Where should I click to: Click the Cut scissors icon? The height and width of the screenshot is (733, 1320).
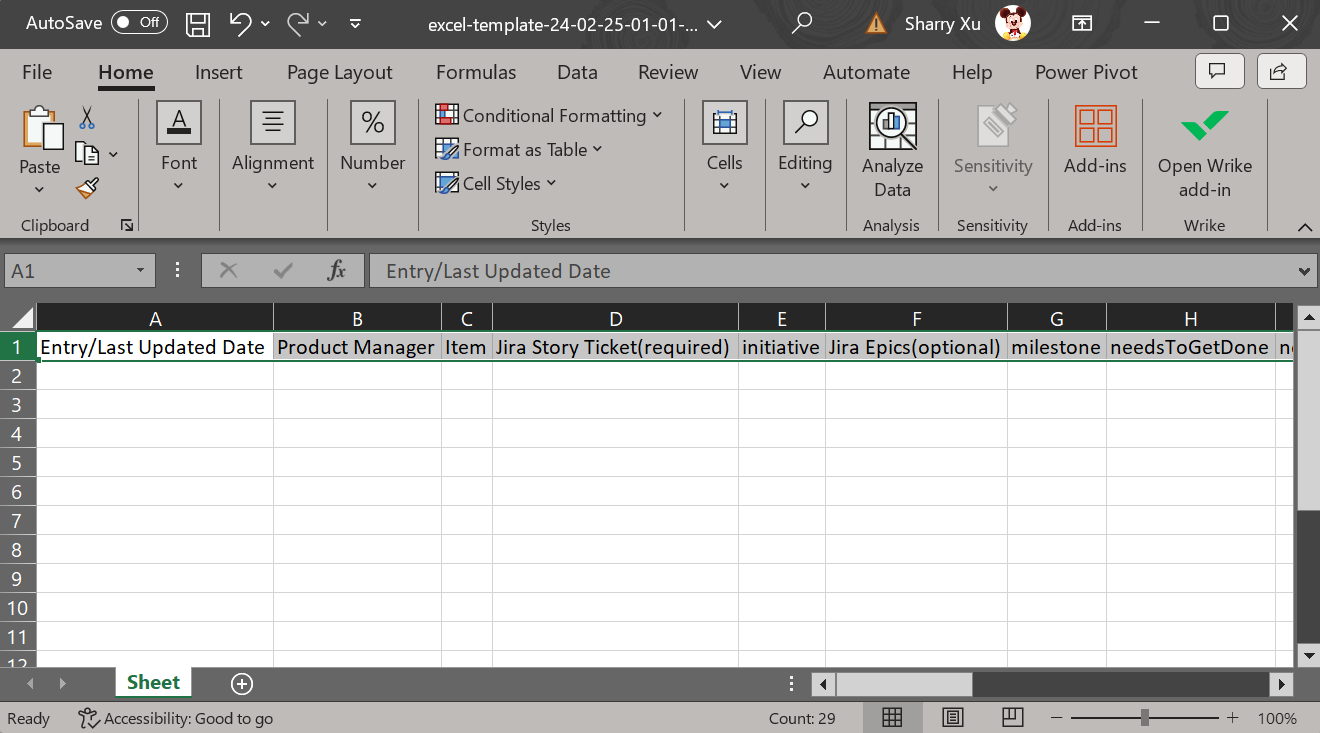click(87, 118)
